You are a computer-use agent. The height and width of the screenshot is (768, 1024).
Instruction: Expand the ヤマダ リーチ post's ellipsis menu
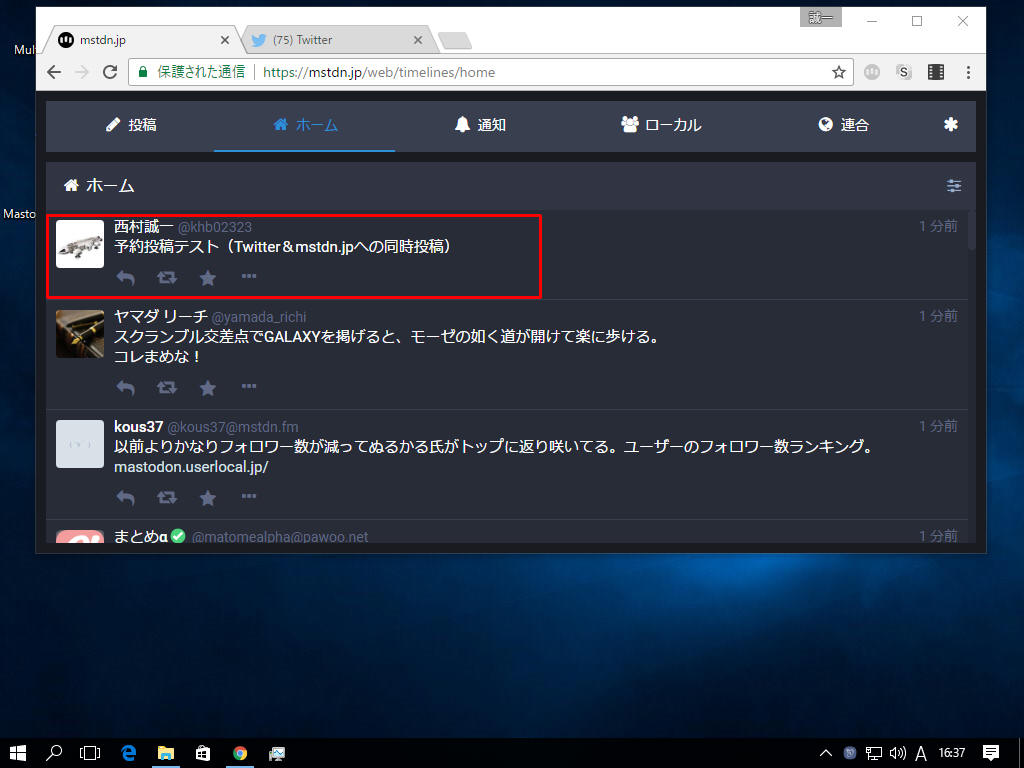249,386
